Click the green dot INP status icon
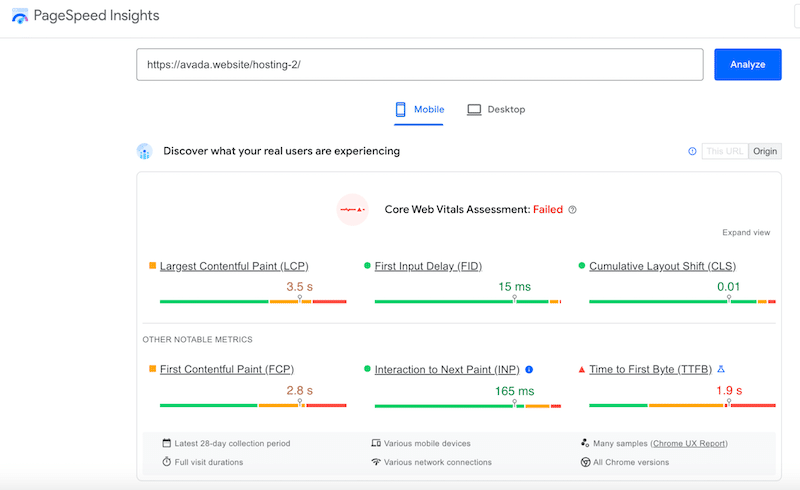800x490 pixels. click(367, 369)
